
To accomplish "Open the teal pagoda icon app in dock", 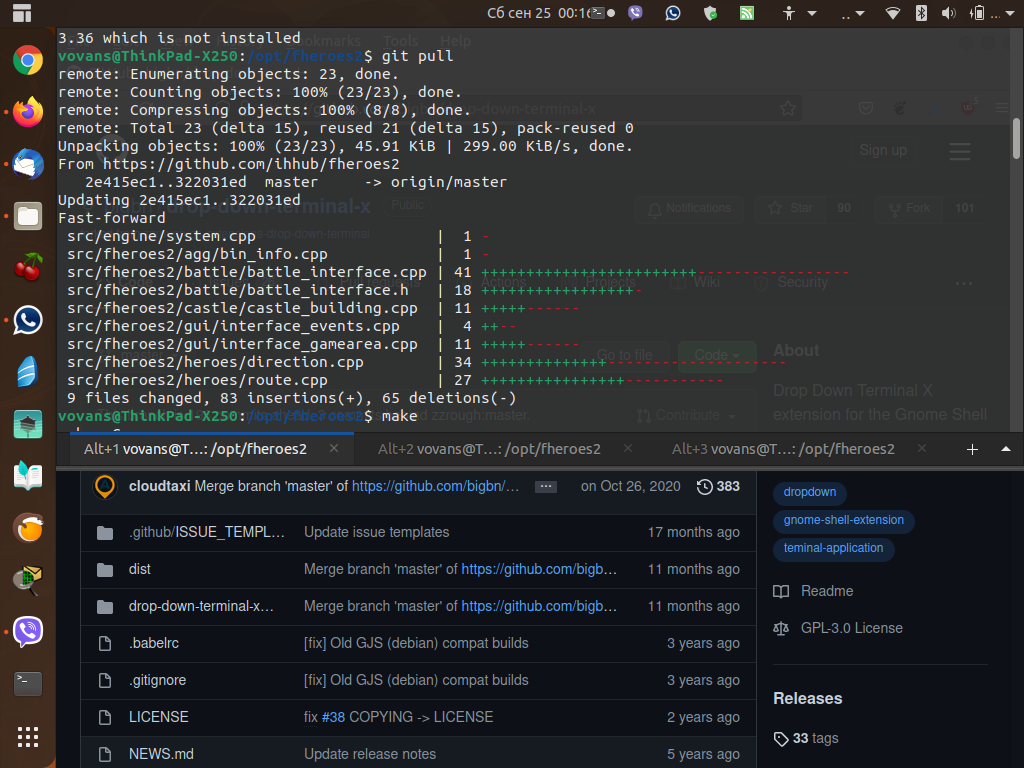I will tap(27, 424).
